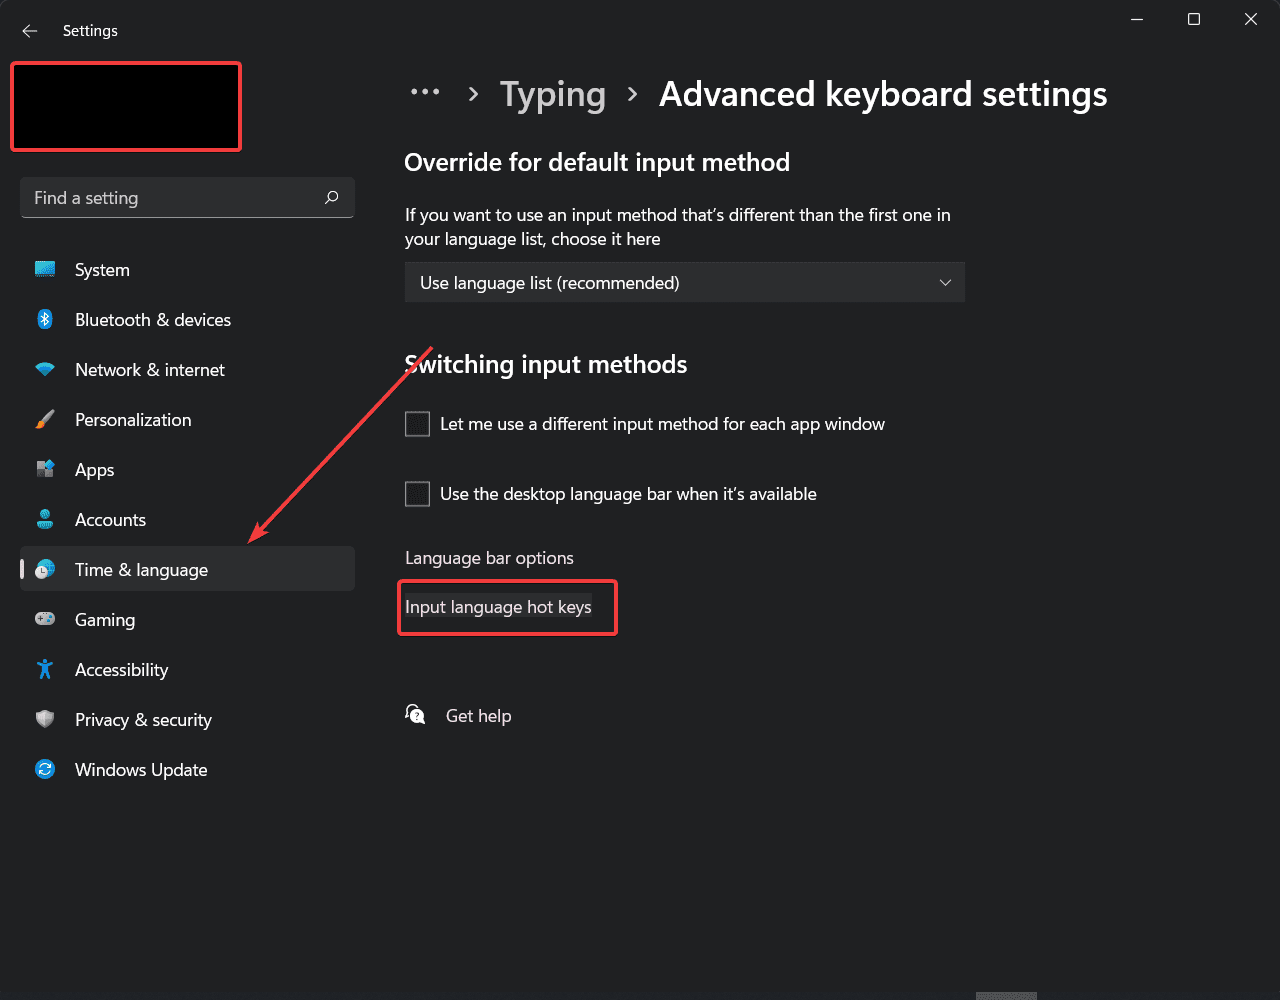Select Bluetooth & devices category
Image resolution: width=1280 pixels, height=1000 pixels.
point(152,319)
